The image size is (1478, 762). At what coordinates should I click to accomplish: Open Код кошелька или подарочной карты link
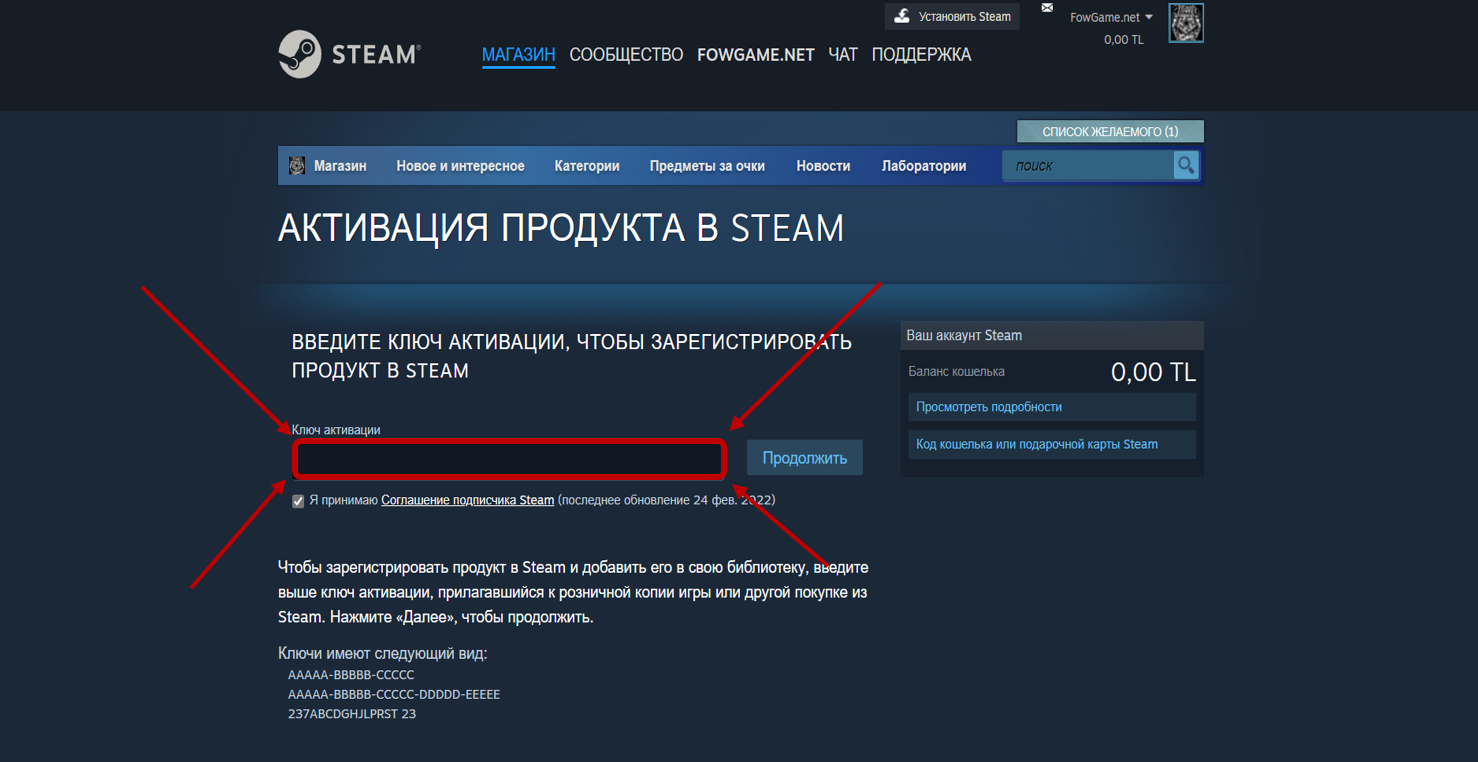coord(1036,444)
